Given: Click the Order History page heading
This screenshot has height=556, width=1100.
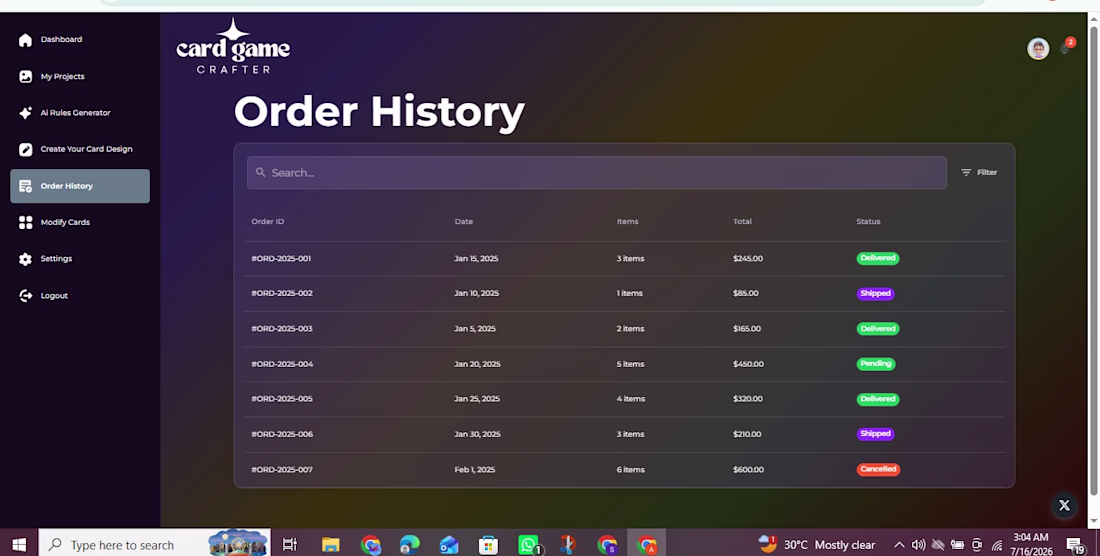Looking at the screenshot, I should point(379,111).
